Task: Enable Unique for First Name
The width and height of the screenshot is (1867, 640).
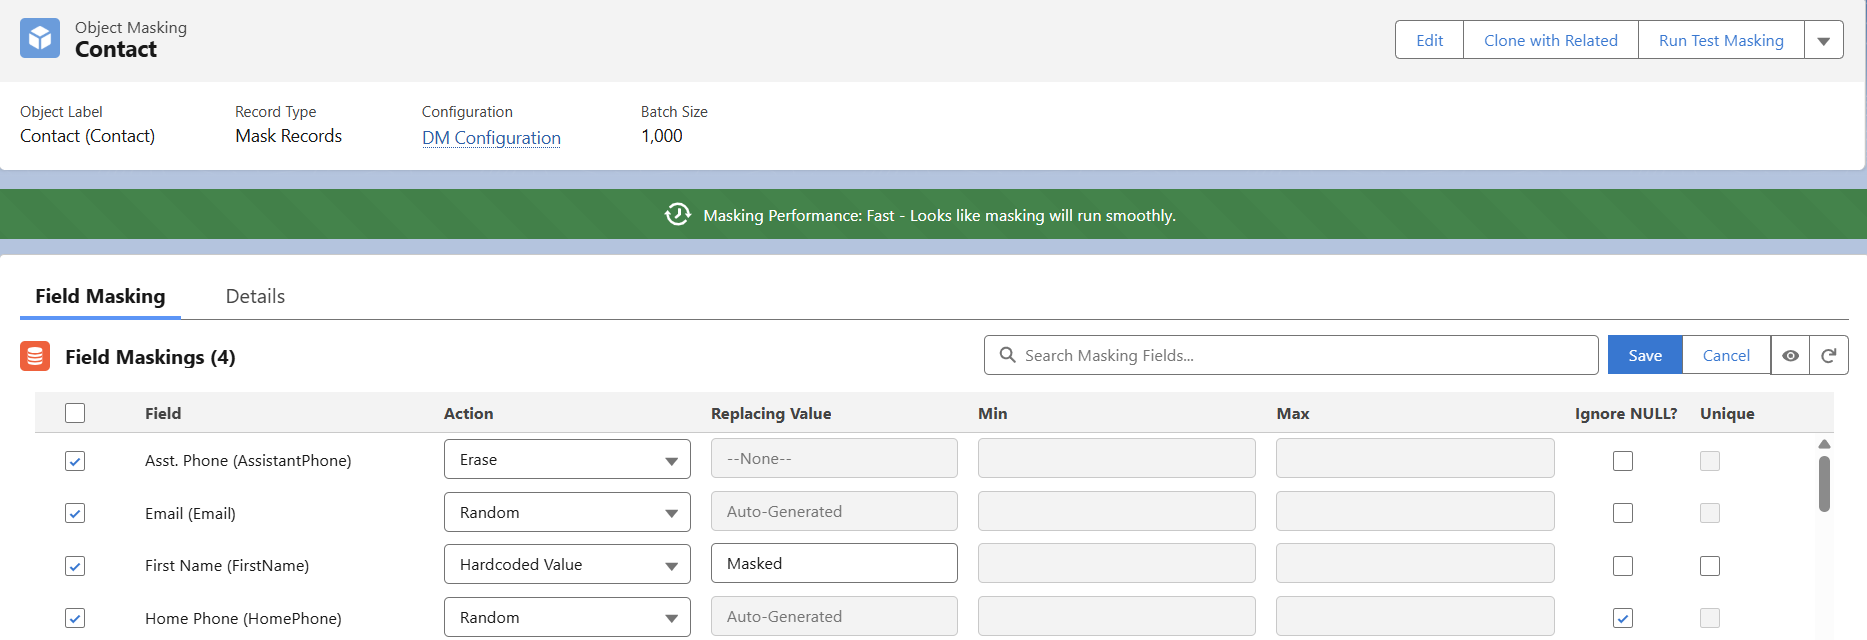Action: pyautogui.click(x=1709, y=566)
